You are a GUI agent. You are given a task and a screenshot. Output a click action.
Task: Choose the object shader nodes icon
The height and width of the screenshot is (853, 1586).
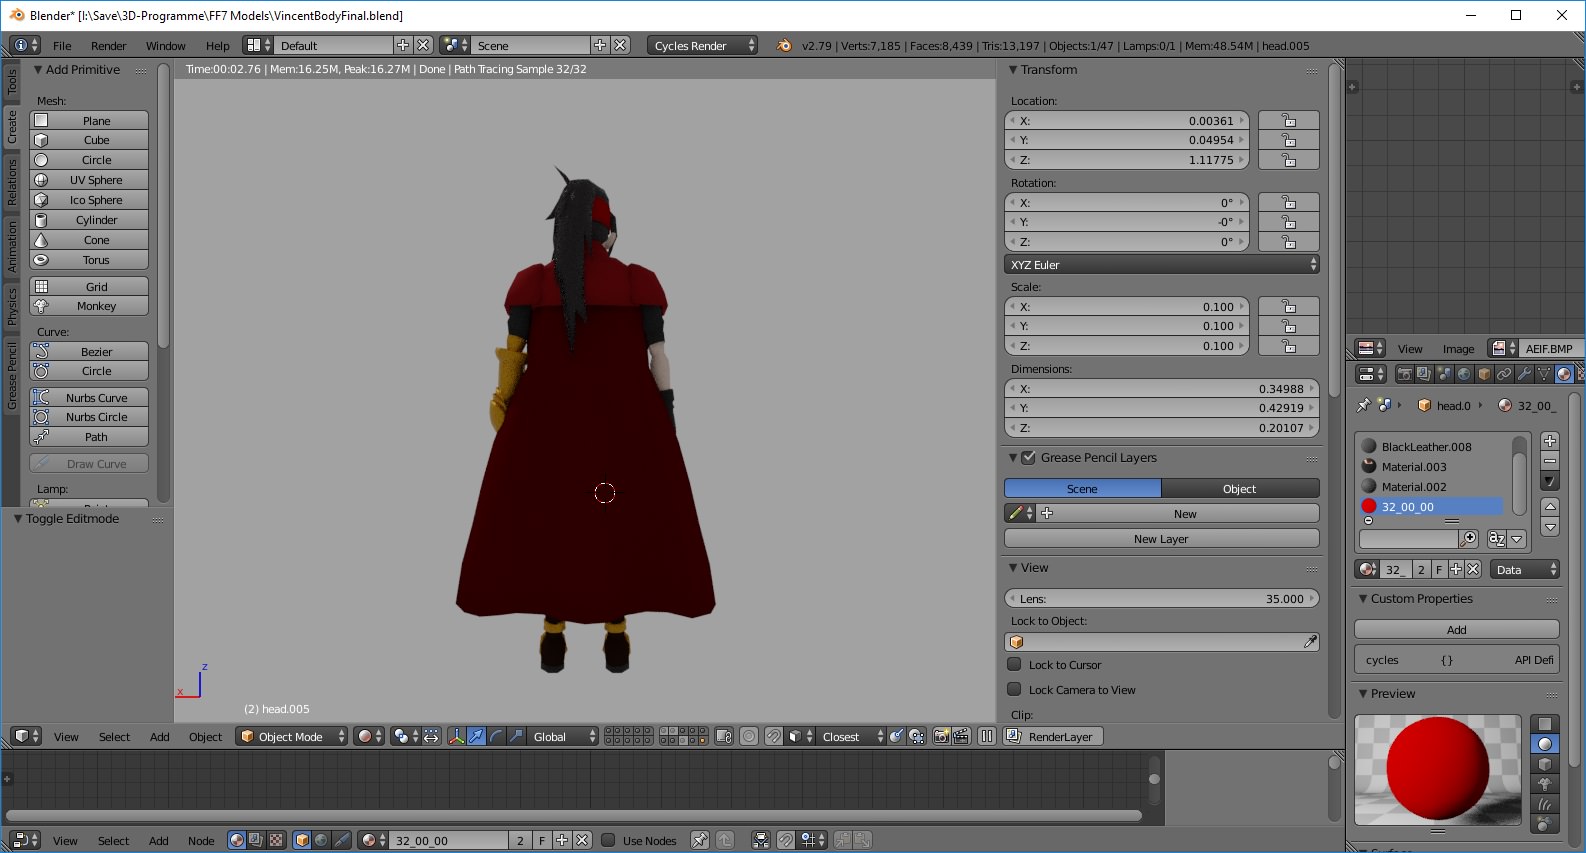[x=302, y=841]
